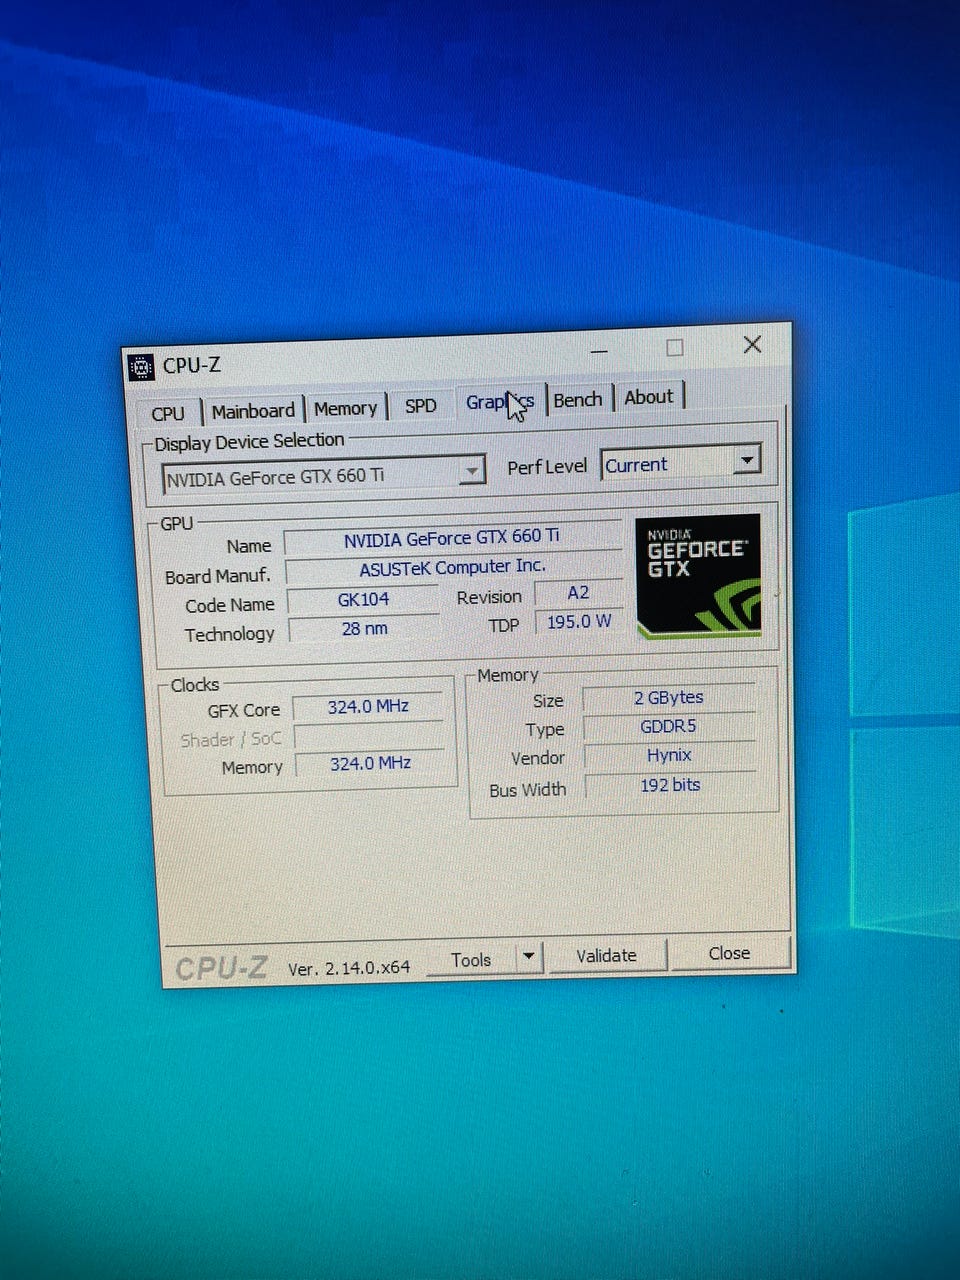Click the 2 GBytes memory size value
Viewport: 960px width, 1280px height.
[x=668, y=697]
